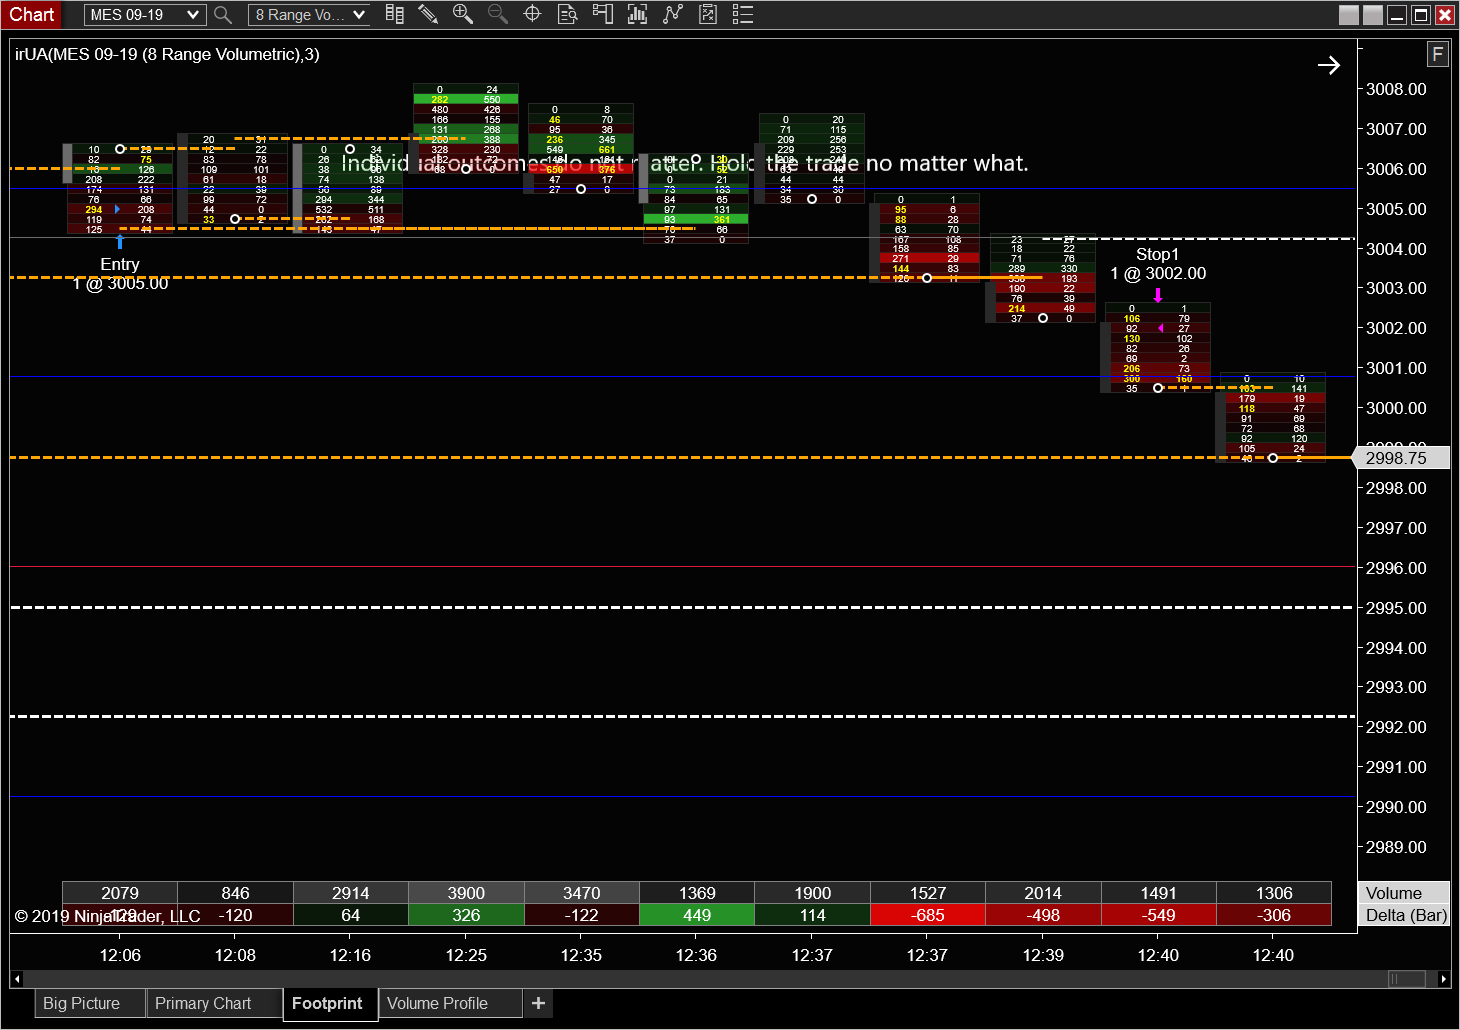The width and height of the screenshot is (1460, 1030).
Task: Click the 3008.00 price axis label
Action: coord(1396,89)
